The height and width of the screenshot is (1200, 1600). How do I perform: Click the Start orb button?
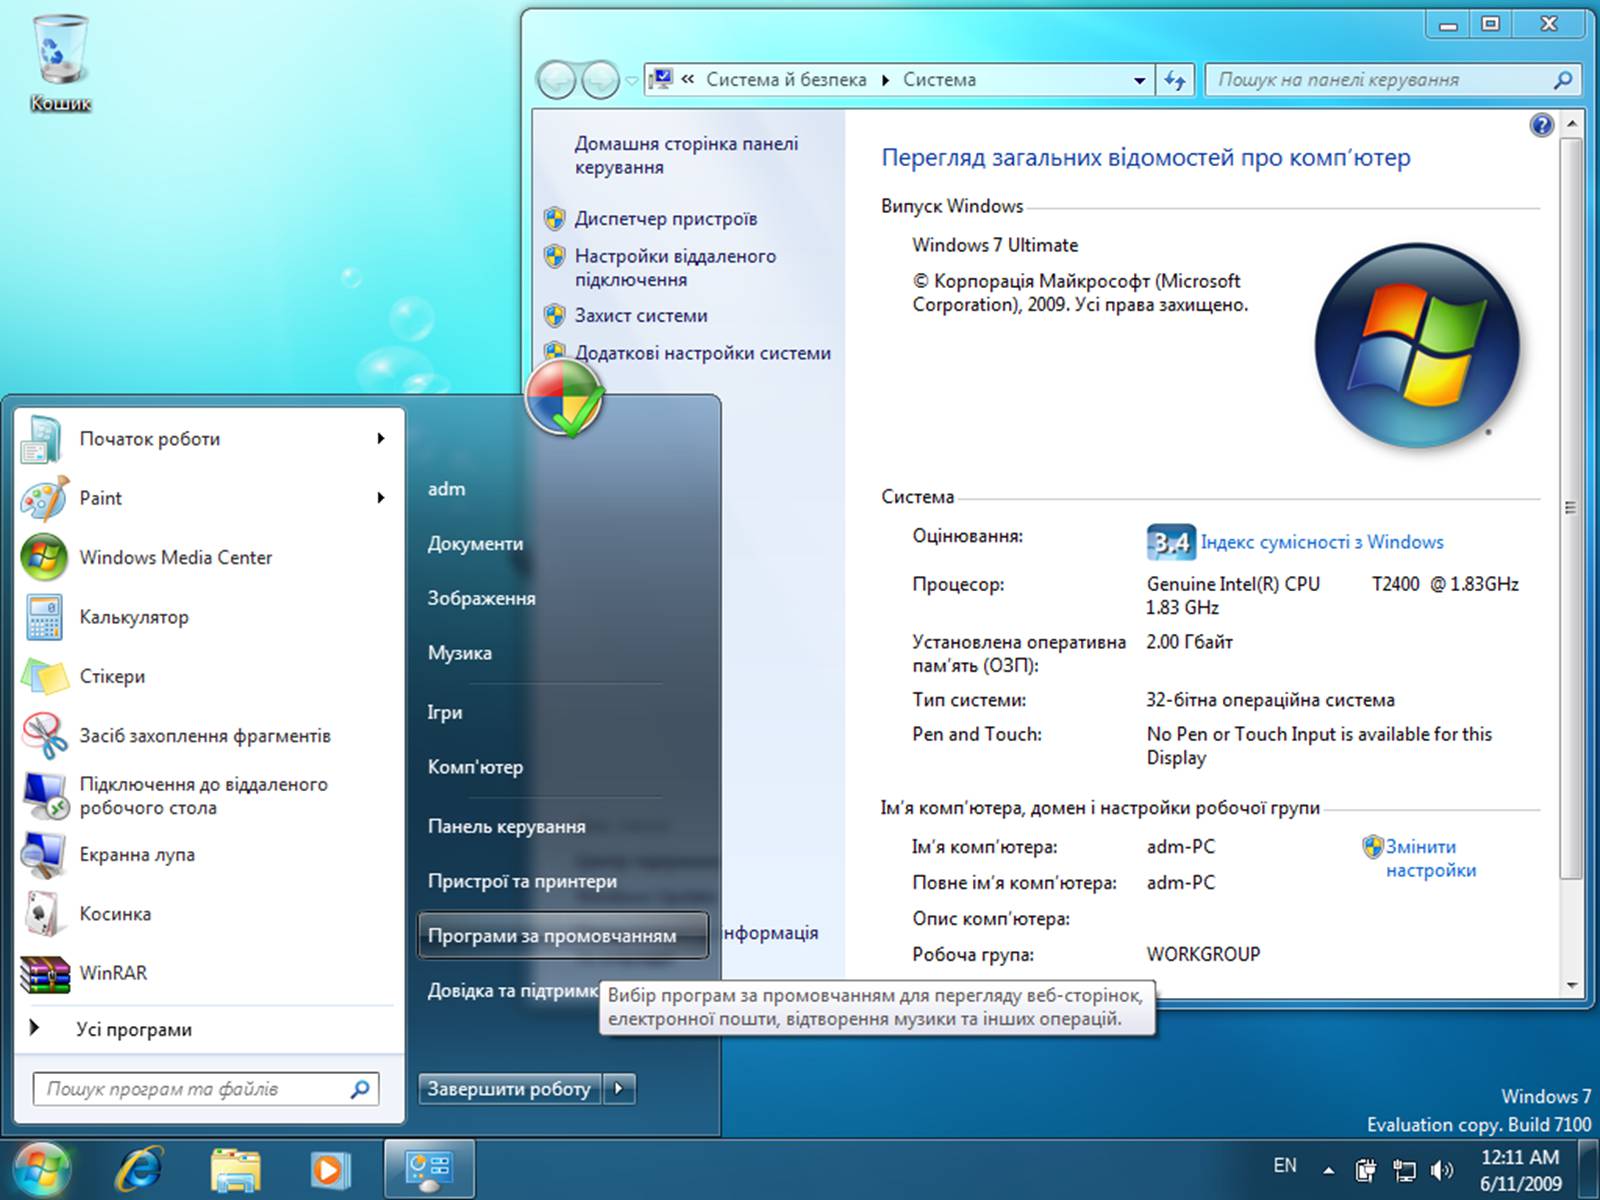coord(41,1168)
